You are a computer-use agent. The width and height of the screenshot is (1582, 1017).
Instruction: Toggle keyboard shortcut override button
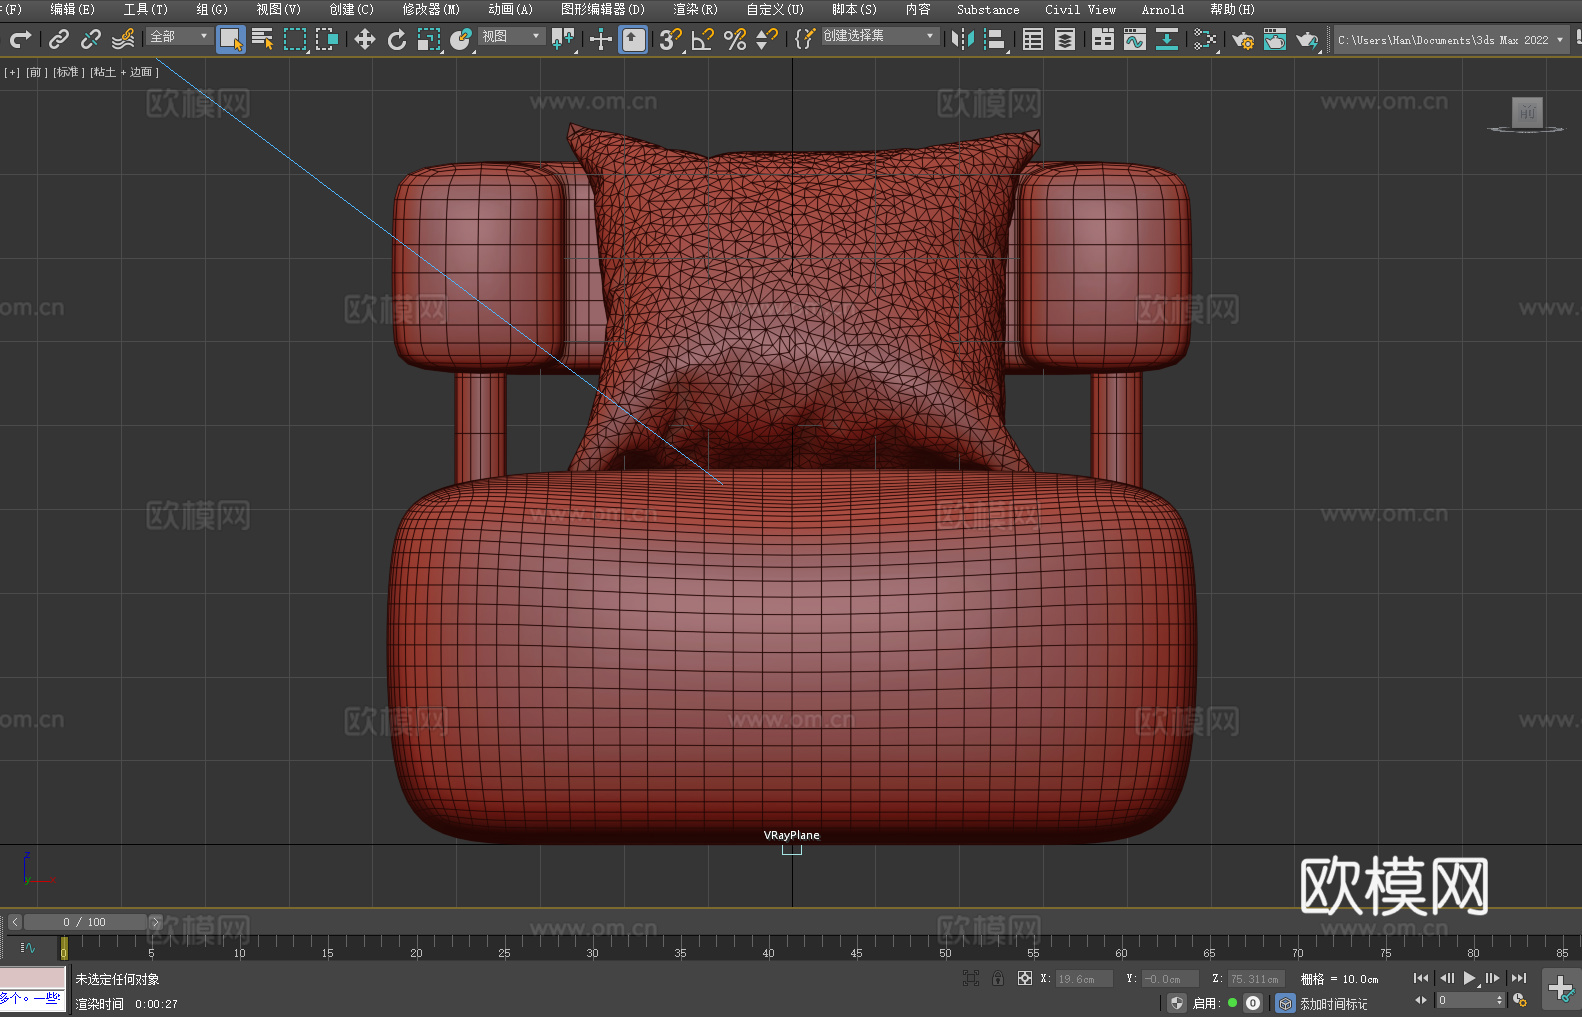coord(633,39)
